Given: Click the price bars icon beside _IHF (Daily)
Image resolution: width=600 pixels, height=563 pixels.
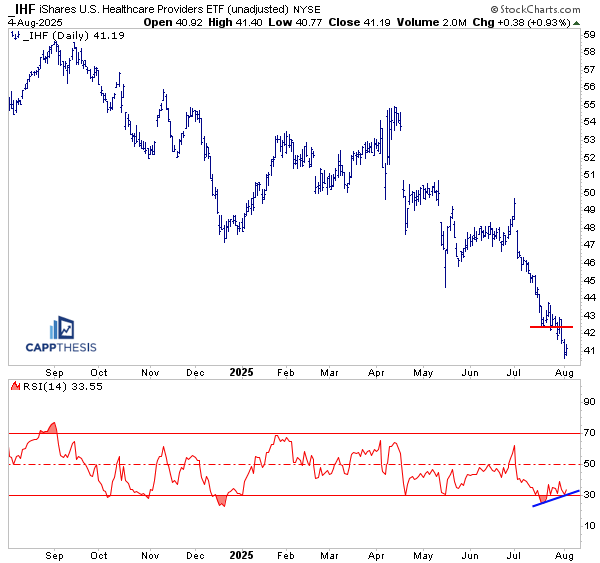Looking at the screenshot, I should click(15, 36).
